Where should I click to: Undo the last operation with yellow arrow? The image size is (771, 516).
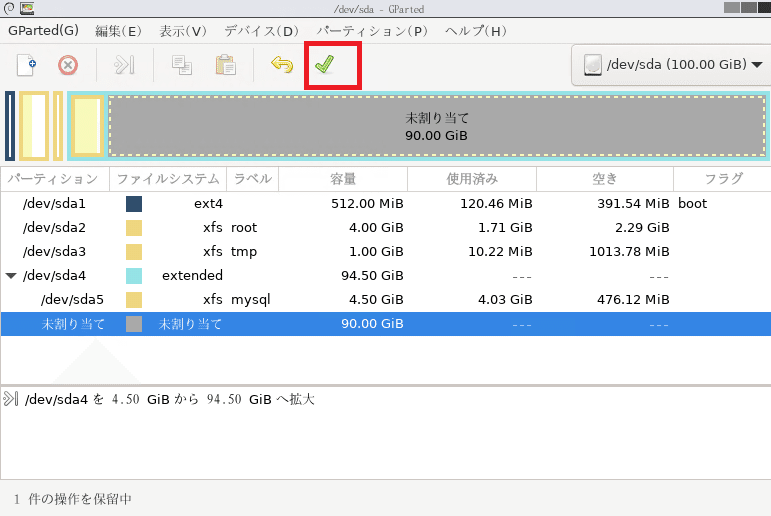point(282,64)
